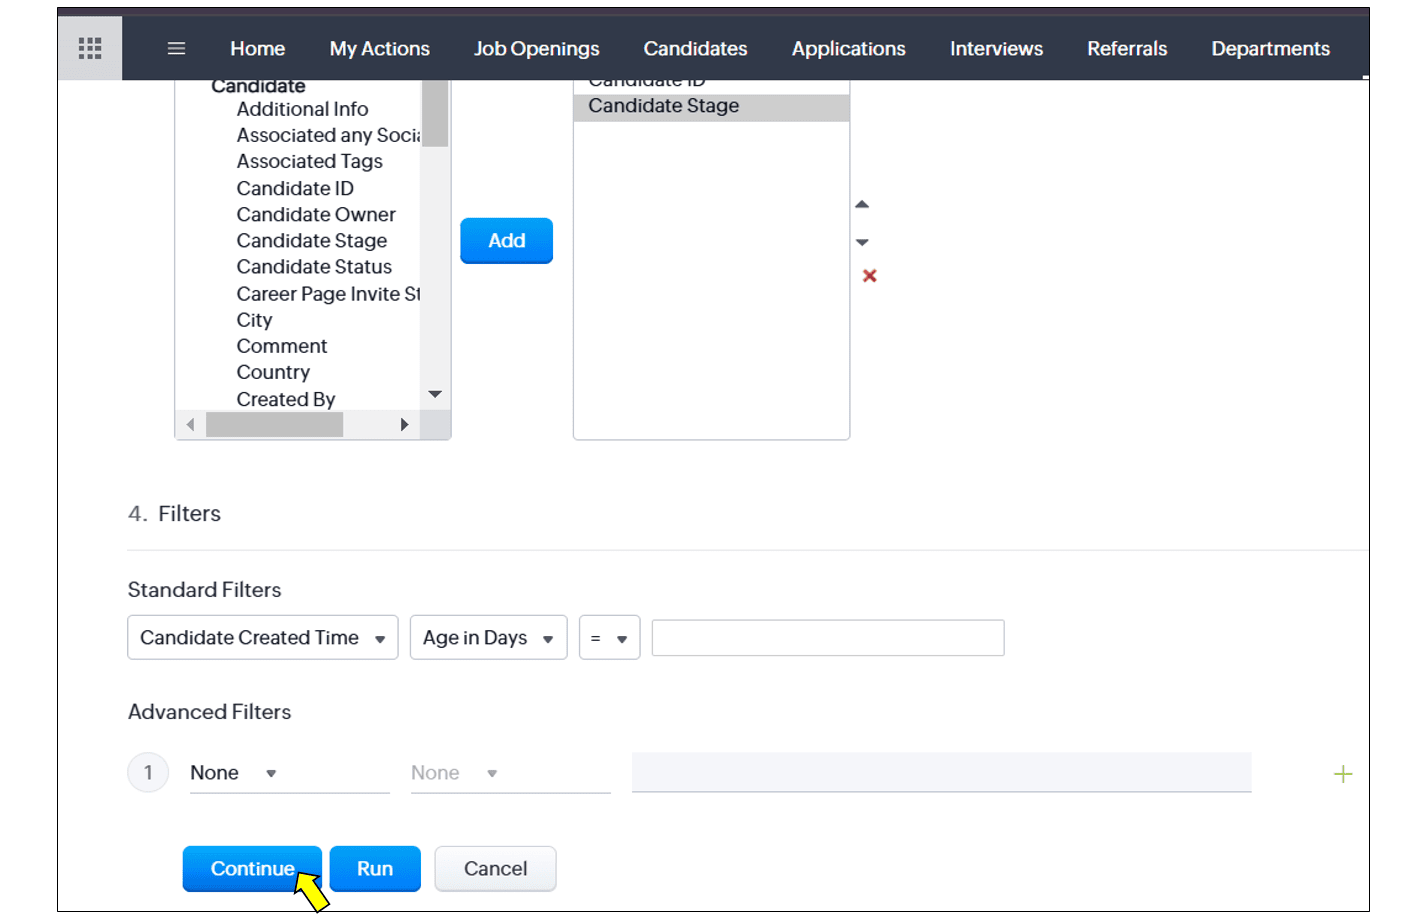1423x921 pixels.
Task: Focus the standard filter value input
Action: coord(828,638)
